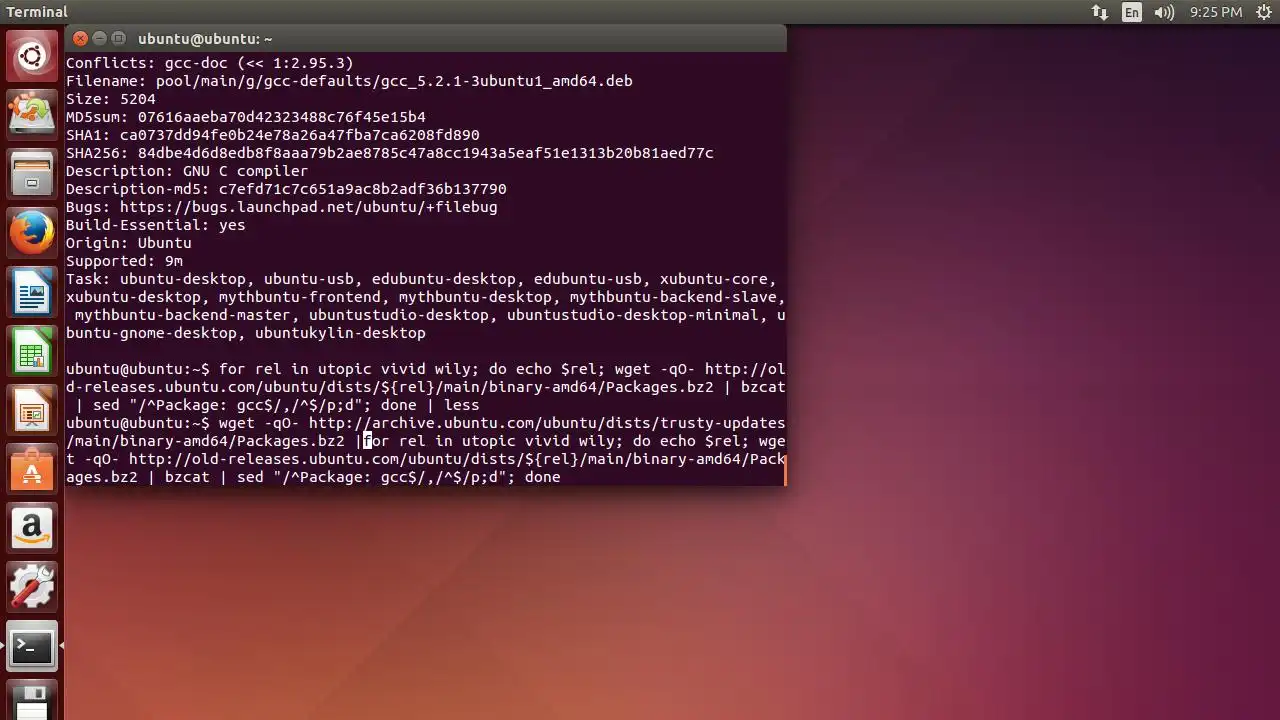Click the Launchpad filebug URL text

point(309,207)
